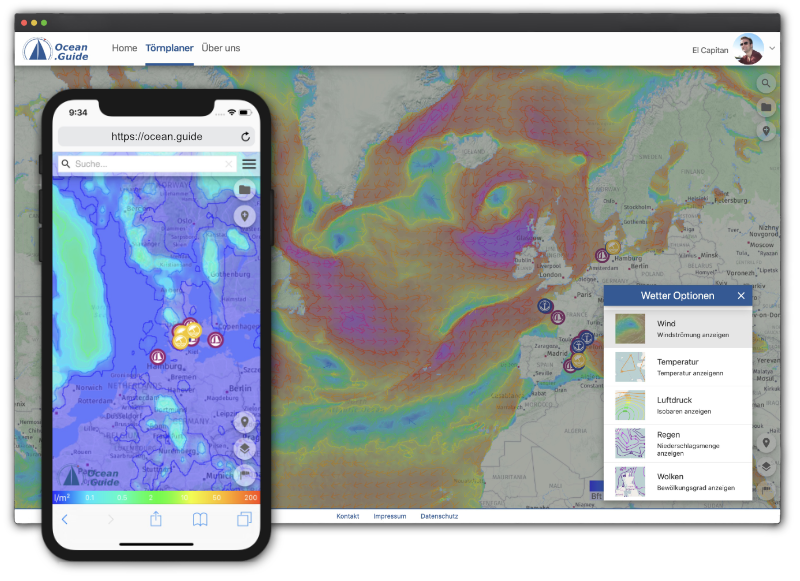Viewport: 800px width, 581px height.
Task: Click the blue anchor marker west of Paris
Action: 545,306
